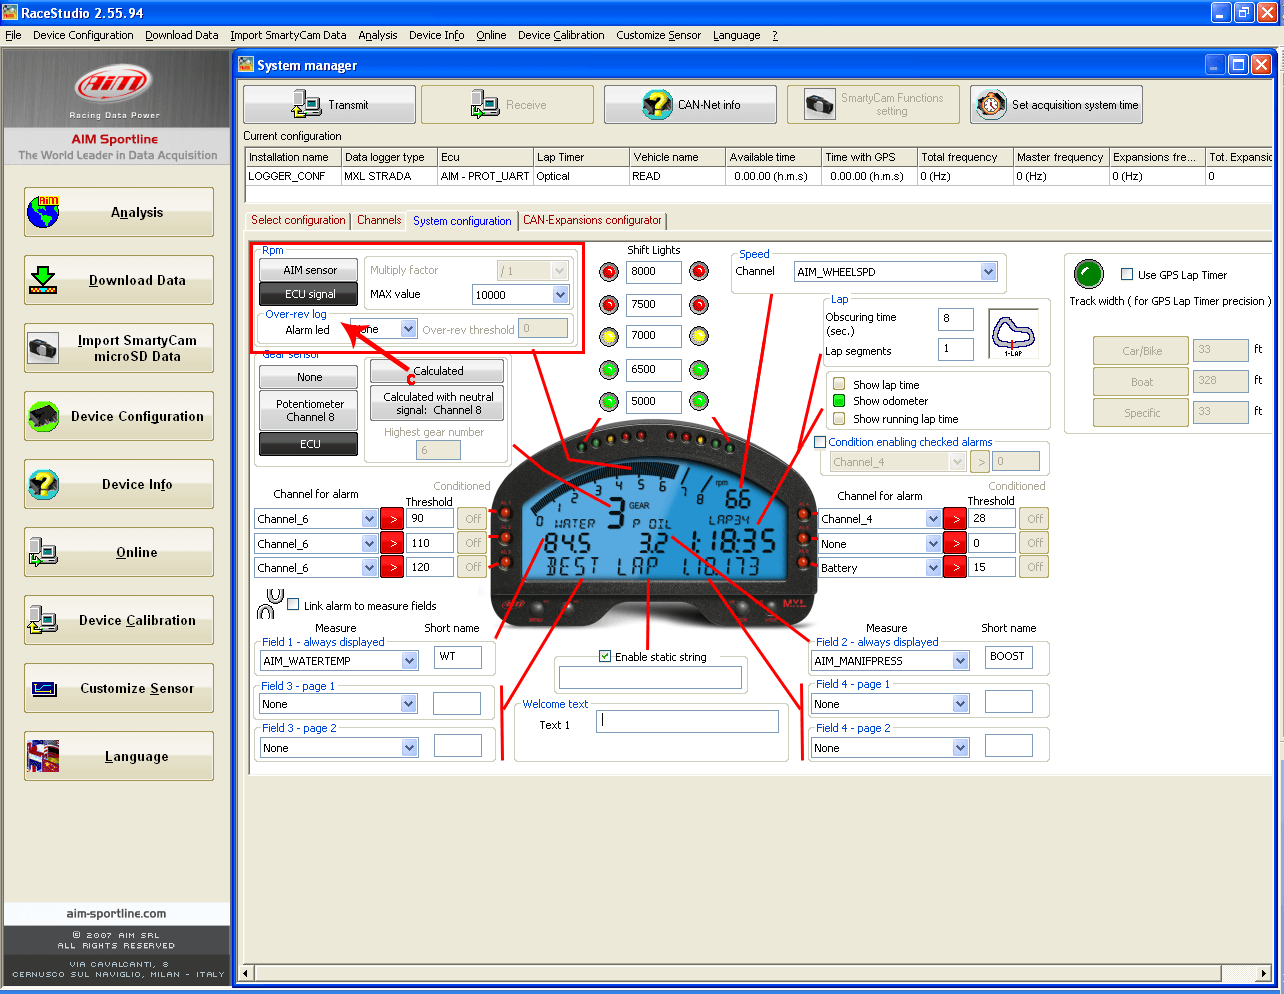Open the AIM_WATERTEMP Field 1 dropdown
The image size is (1284, 994).
(x=409, y=661)
